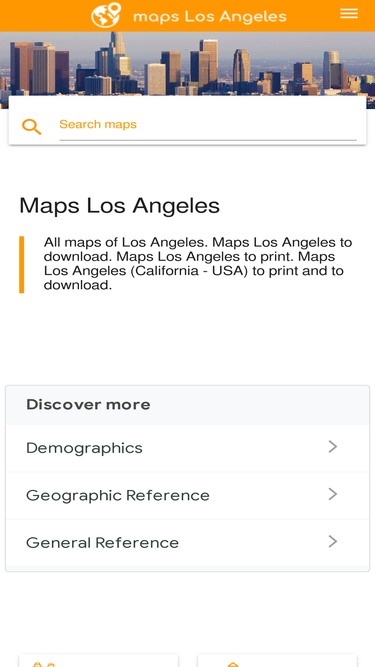Click the globe with pin logo icon

pyautogui.click(x=106, y=15)
